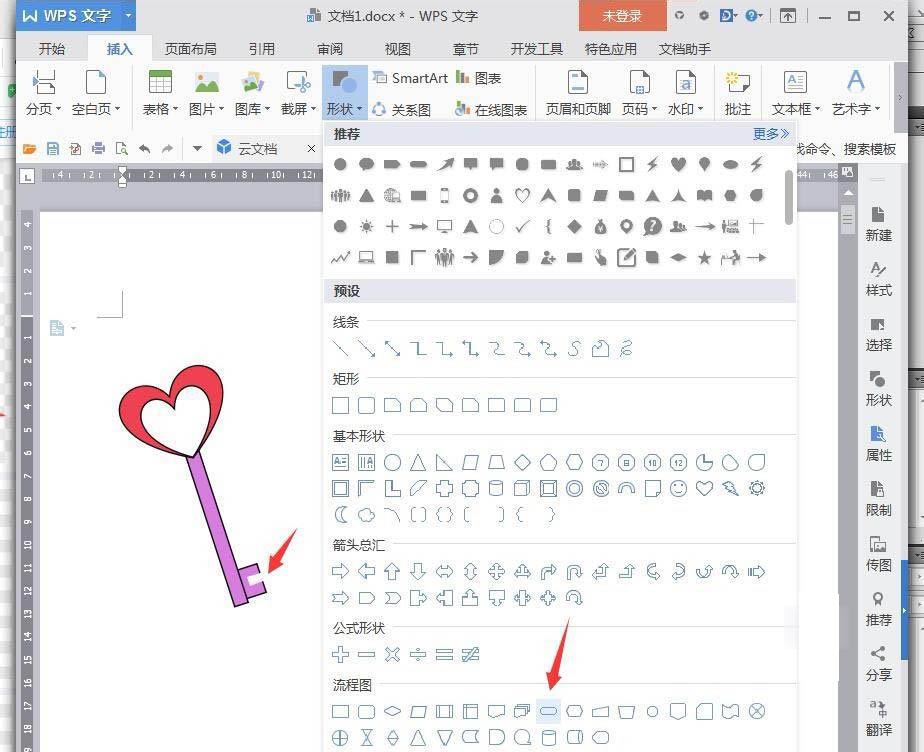Pick the recommended filled heart shape

point(678,164)
